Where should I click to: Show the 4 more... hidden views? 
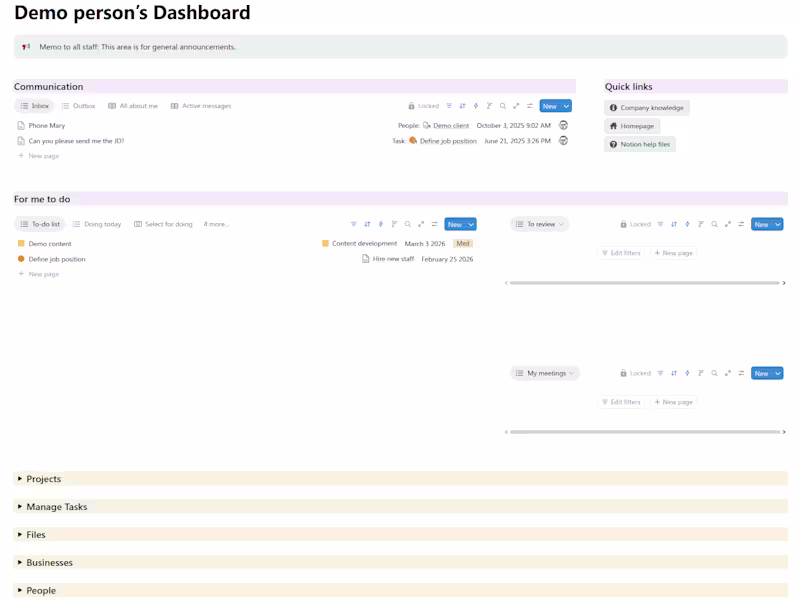(216, 224)
